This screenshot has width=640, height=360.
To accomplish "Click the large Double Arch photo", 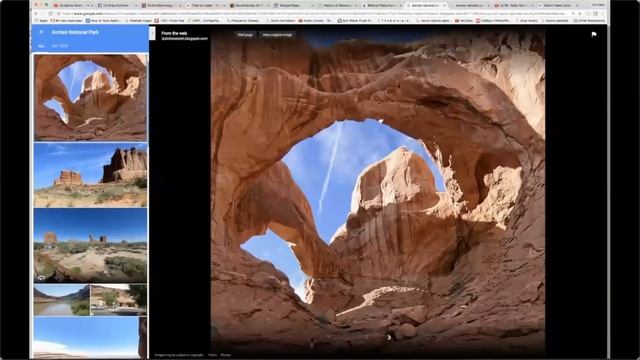I will tap(378, 192).
